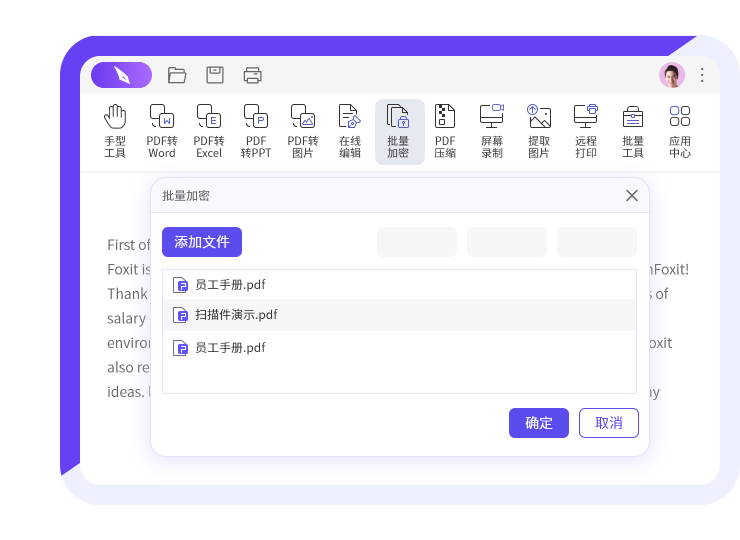This screenshot has width=740, height=540.
Task: Click the save icon in title bar
Action: coord(215,75)
